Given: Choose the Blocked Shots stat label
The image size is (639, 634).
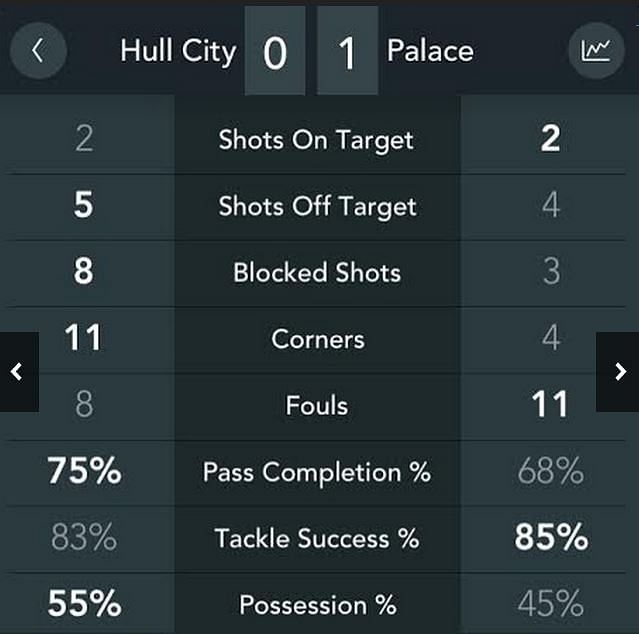Looking at the screenshot, I should 317,272.
